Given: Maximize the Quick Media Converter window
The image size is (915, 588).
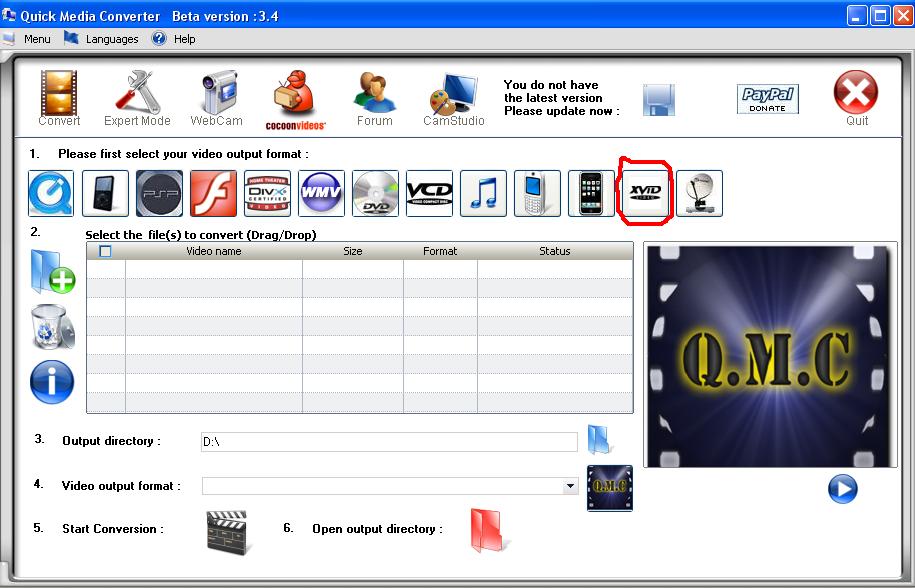Looking at the screenshot, I should coord(880,16).
